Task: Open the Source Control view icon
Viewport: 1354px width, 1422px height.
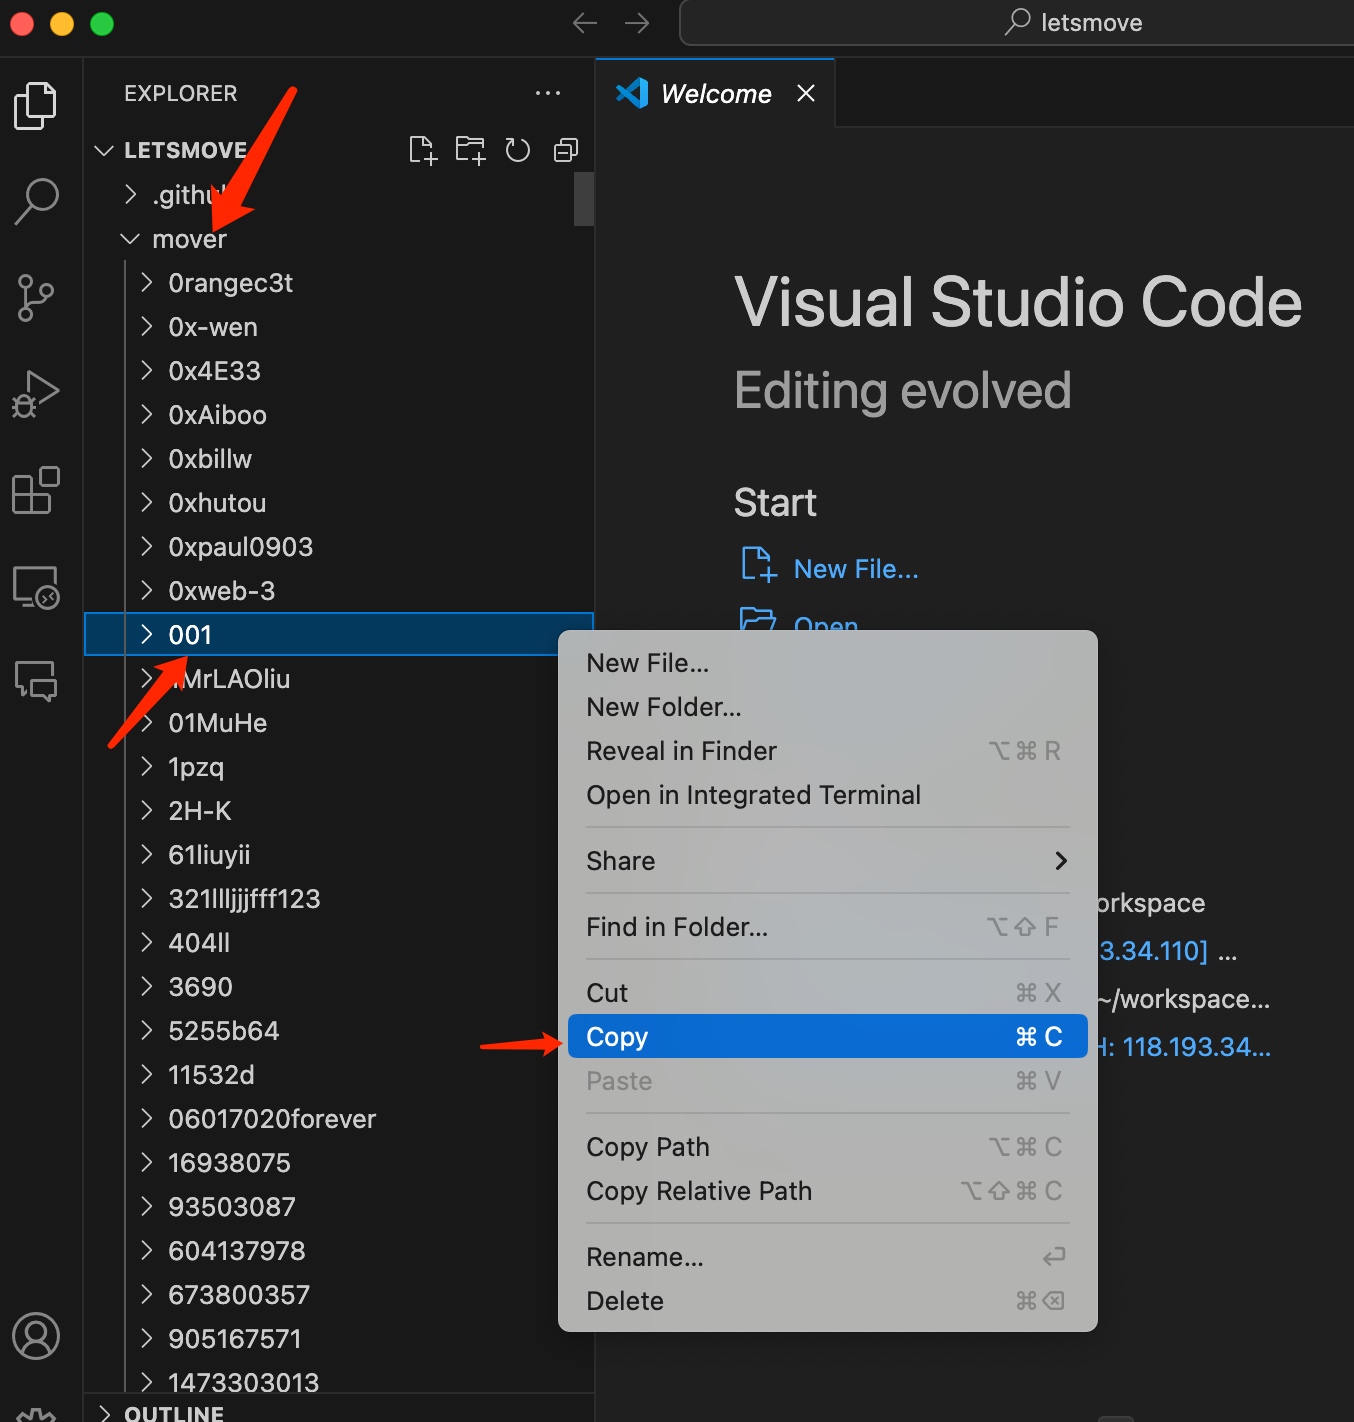Action: point(36,298)
